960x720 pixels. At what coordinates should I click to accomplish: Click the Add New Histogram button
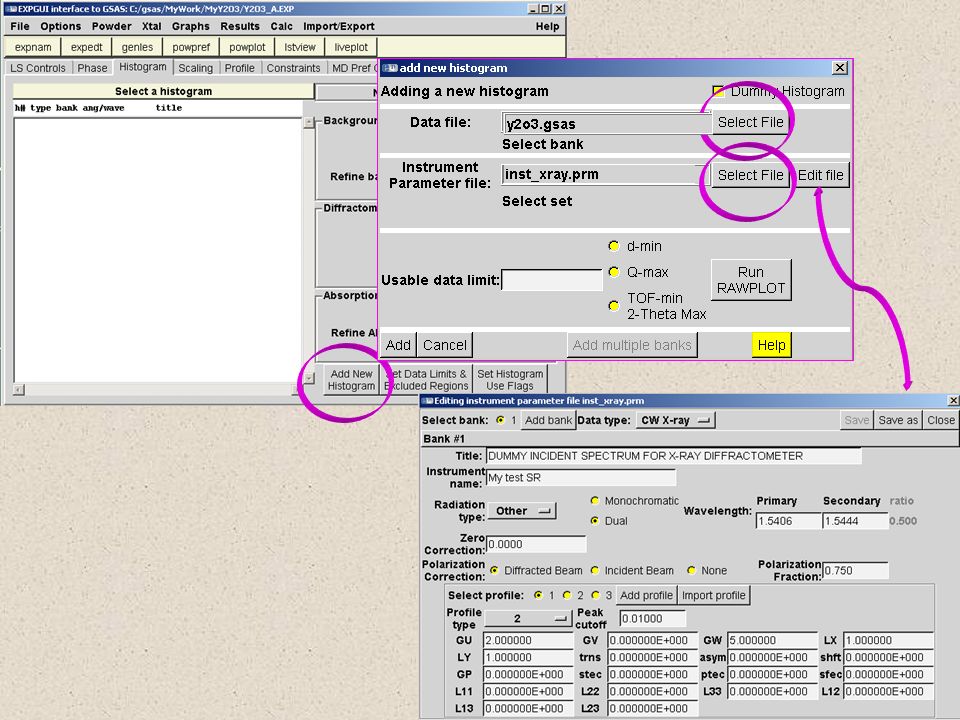click(x=351, y=380)
